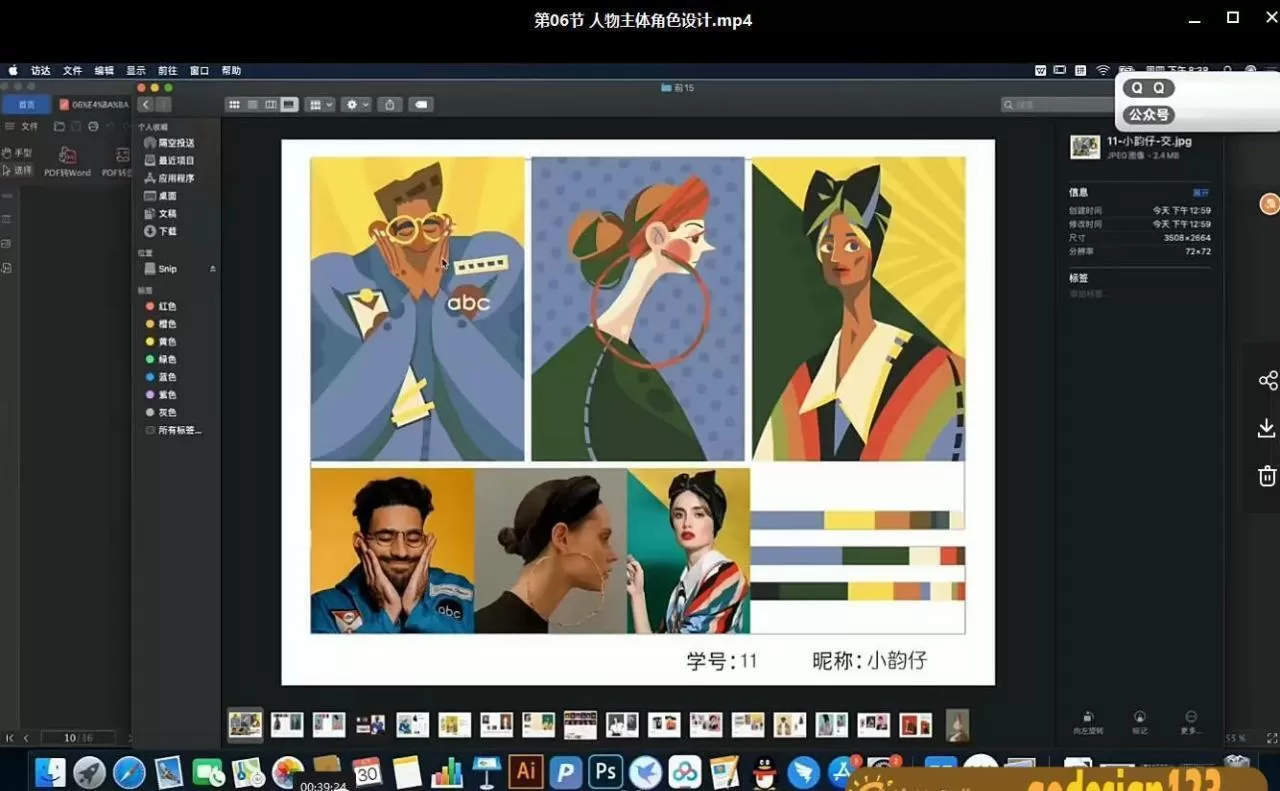This screenshot has width=1280, height=791.
Task: Open the Share button in the preview sidebar
Action: pyautogui.click(x=1267, y=380)
